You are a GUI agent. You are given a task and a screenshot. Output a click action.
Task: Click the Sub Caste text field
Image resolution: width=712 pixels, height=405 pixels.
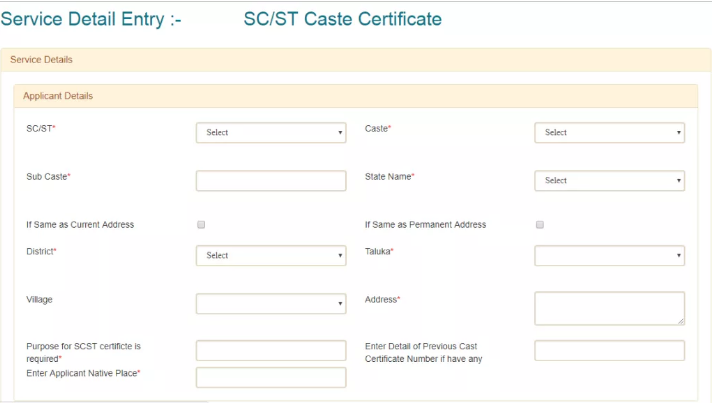click(270, 181)
